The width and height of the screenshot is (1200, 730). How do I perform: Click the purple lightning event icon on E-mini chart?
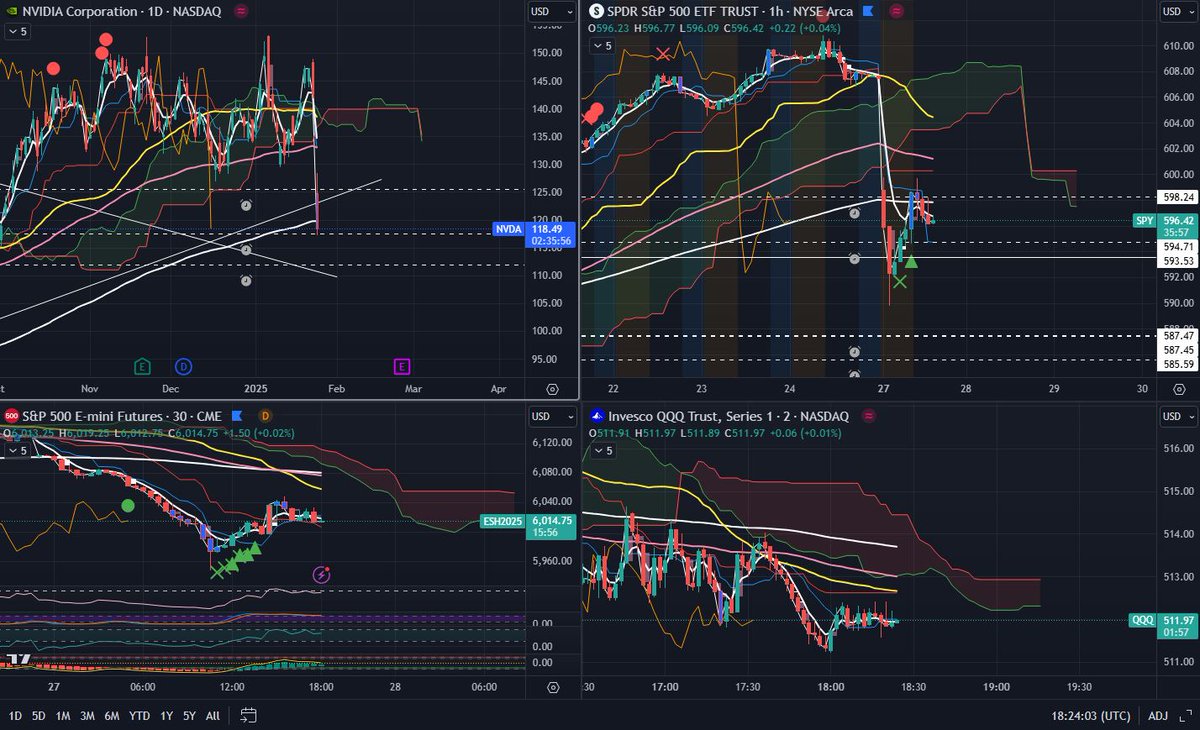(x=321, y=574)
